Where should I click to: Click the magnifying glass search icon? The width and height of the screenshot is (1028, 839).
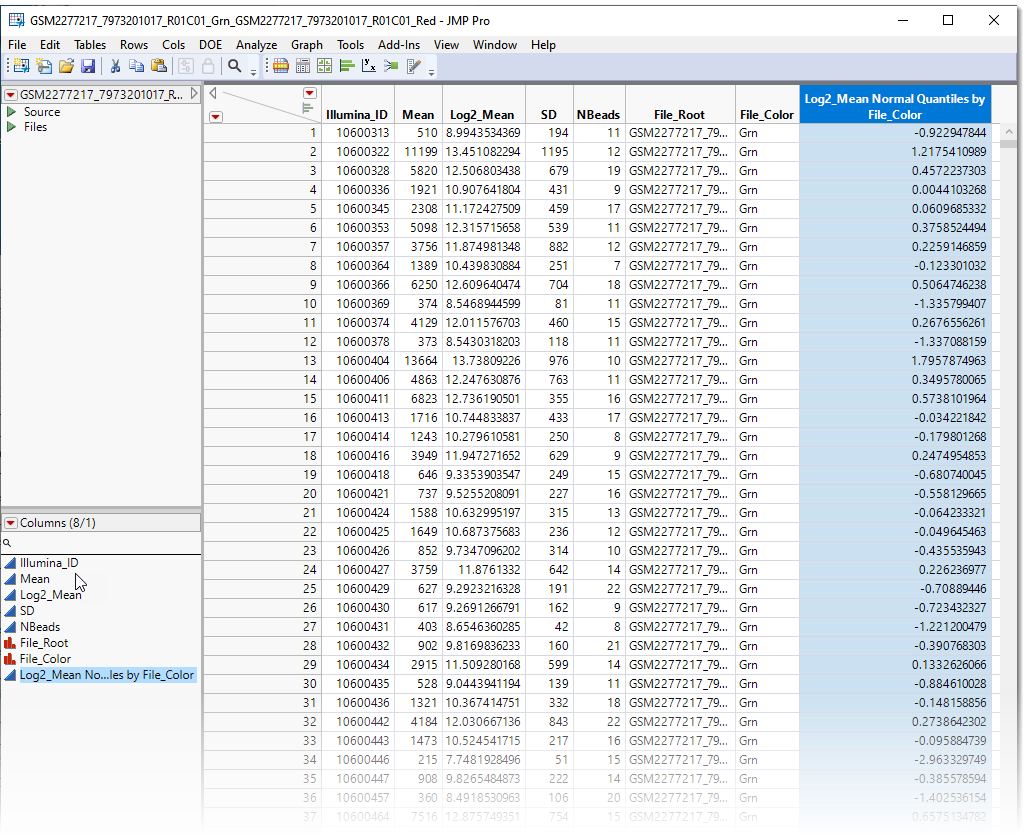234,66
